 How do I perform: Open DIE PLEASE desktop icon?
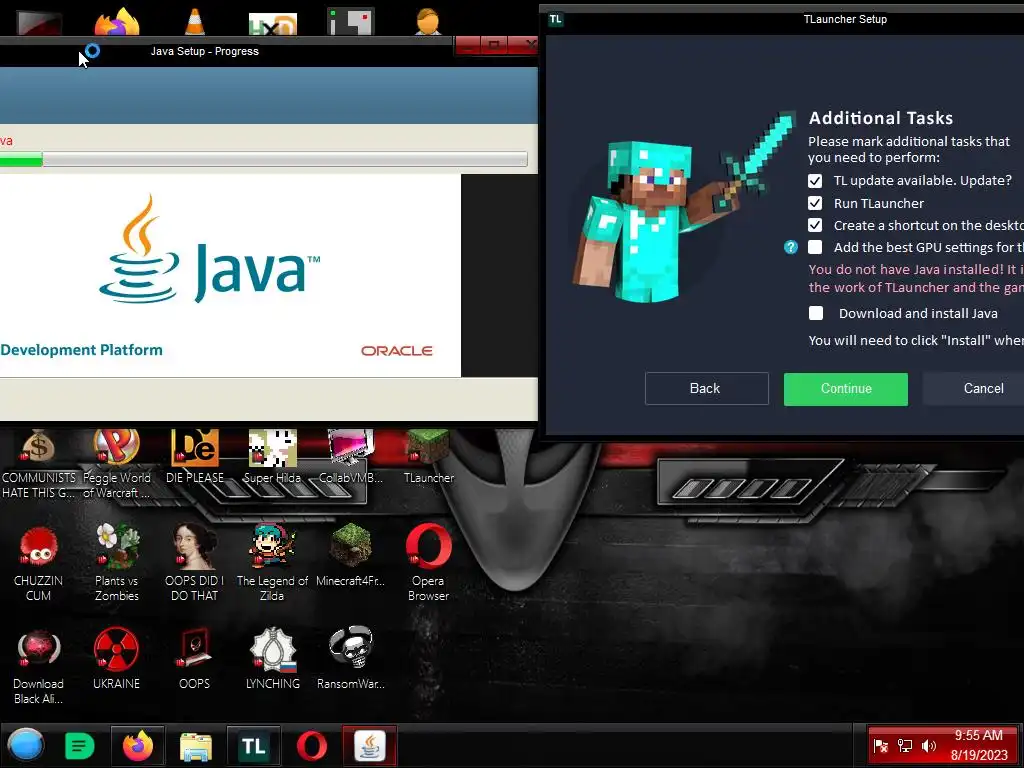pyautogui.click(x=195, y=457)
